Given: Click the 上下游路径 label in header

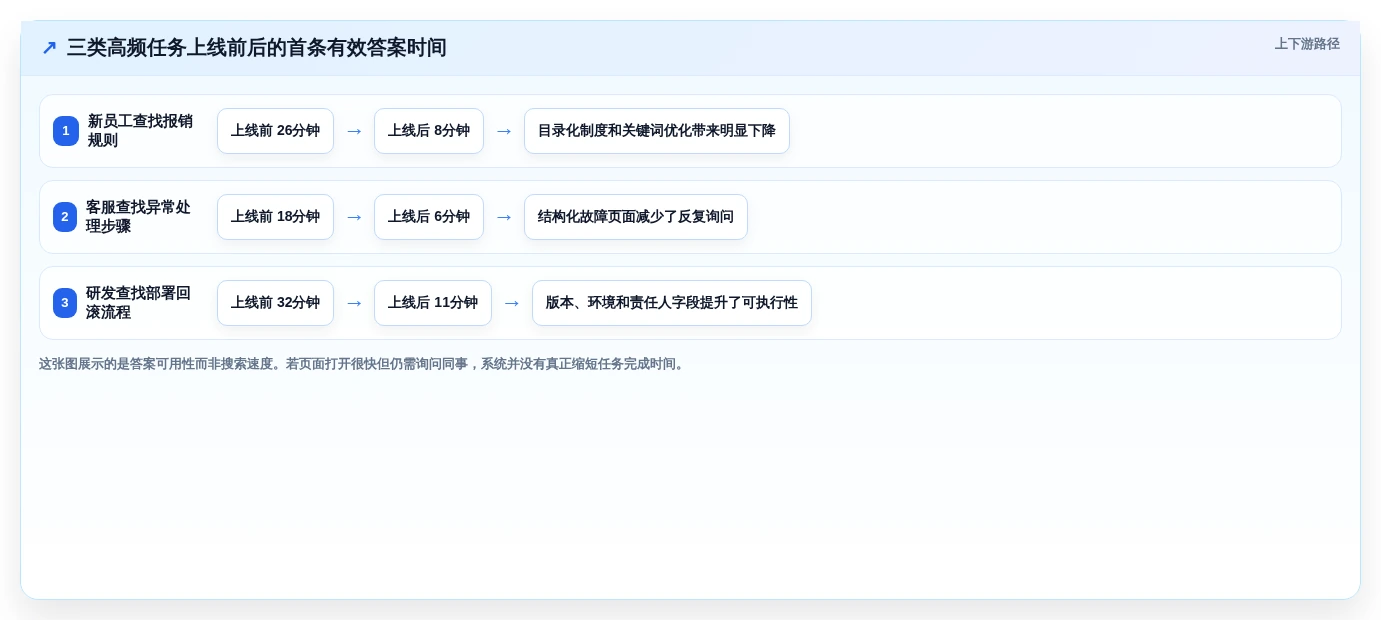Looking at the screenshot, I should 1307,44.
